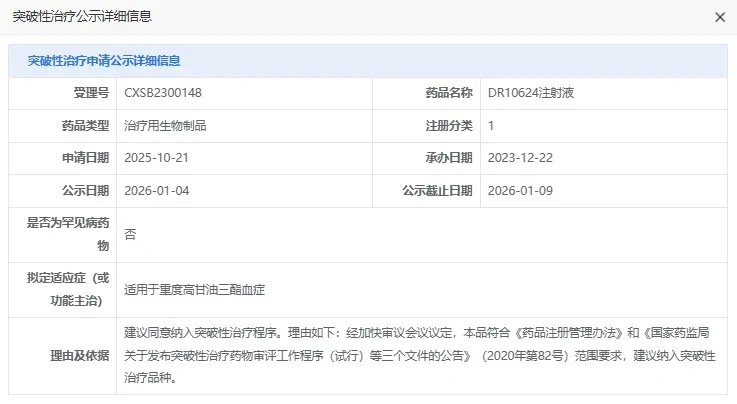This screenshot has height=404, width=737.
Task: Click the 理由及依据 reasoning paragraph
Action: tap(420, 355)
